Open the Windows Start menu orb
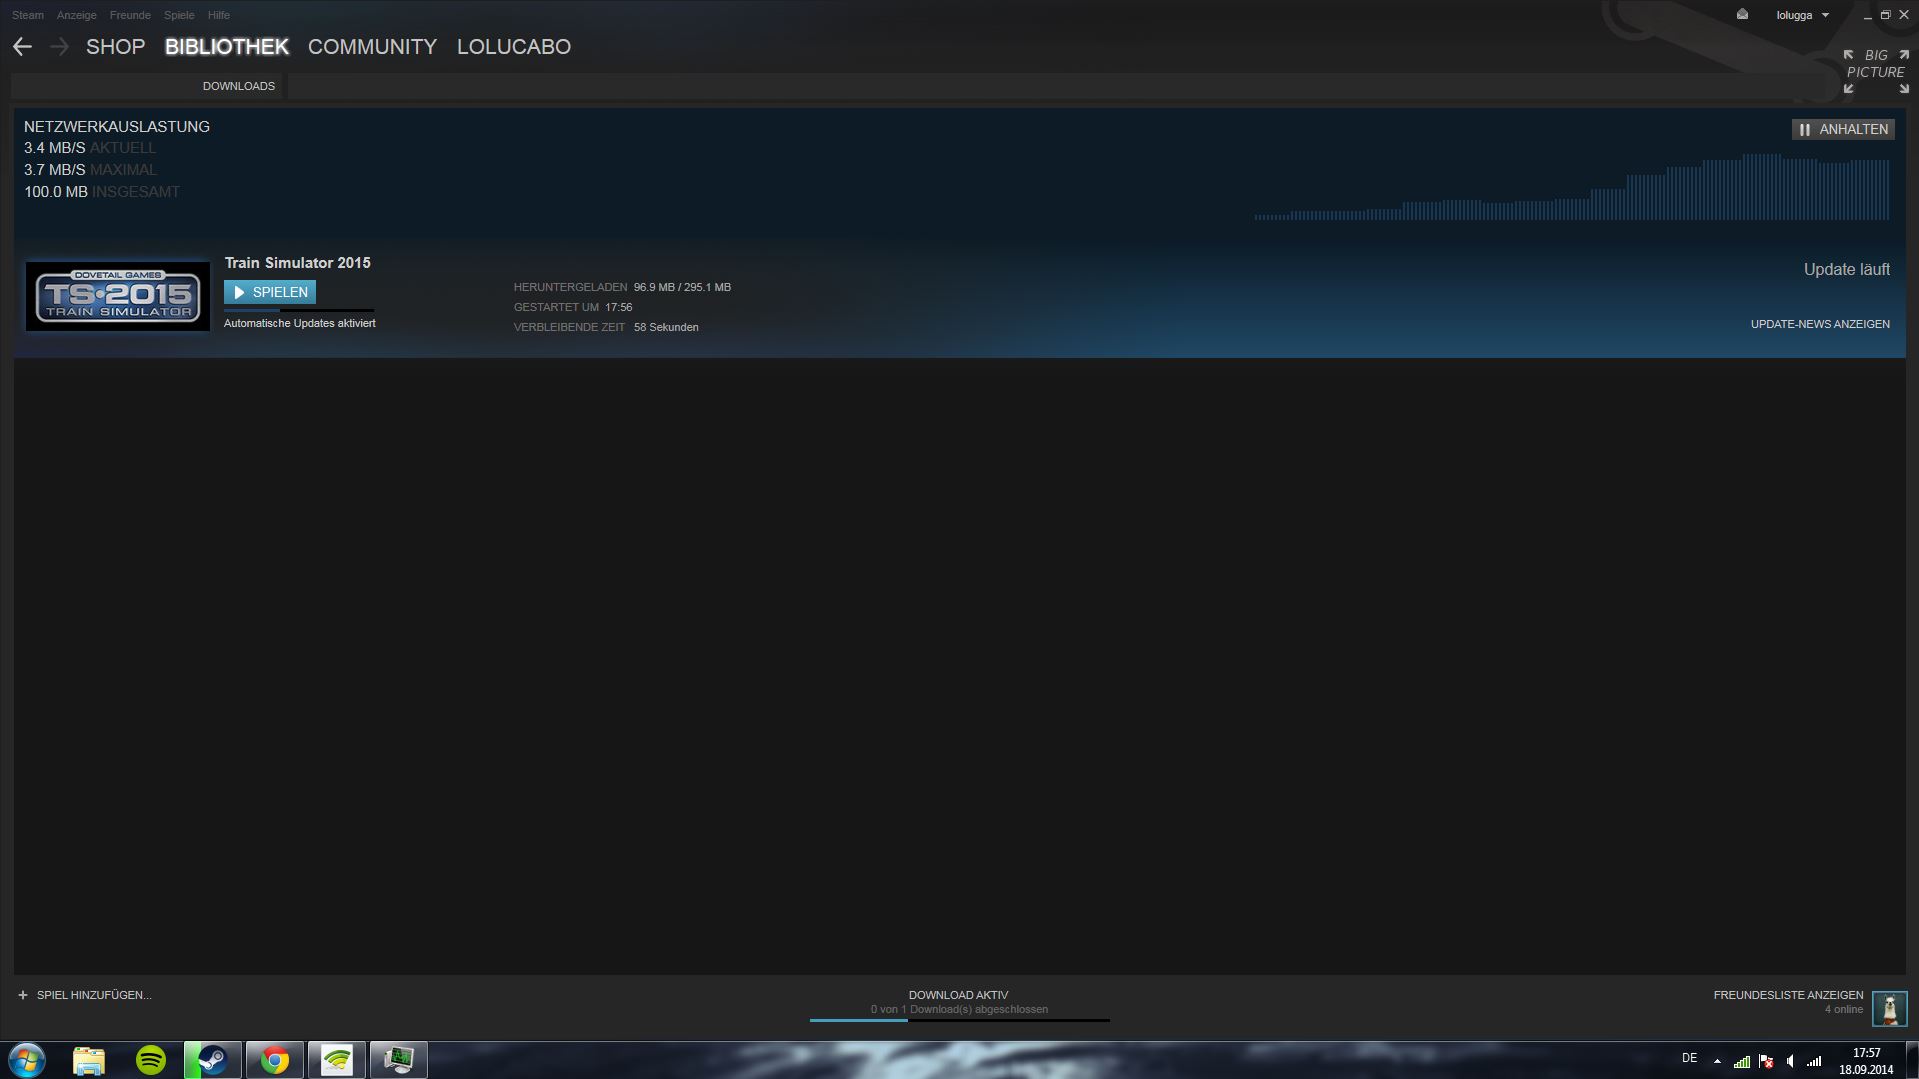The height and width of the screenshot is (1079, 1919). 27,1060
